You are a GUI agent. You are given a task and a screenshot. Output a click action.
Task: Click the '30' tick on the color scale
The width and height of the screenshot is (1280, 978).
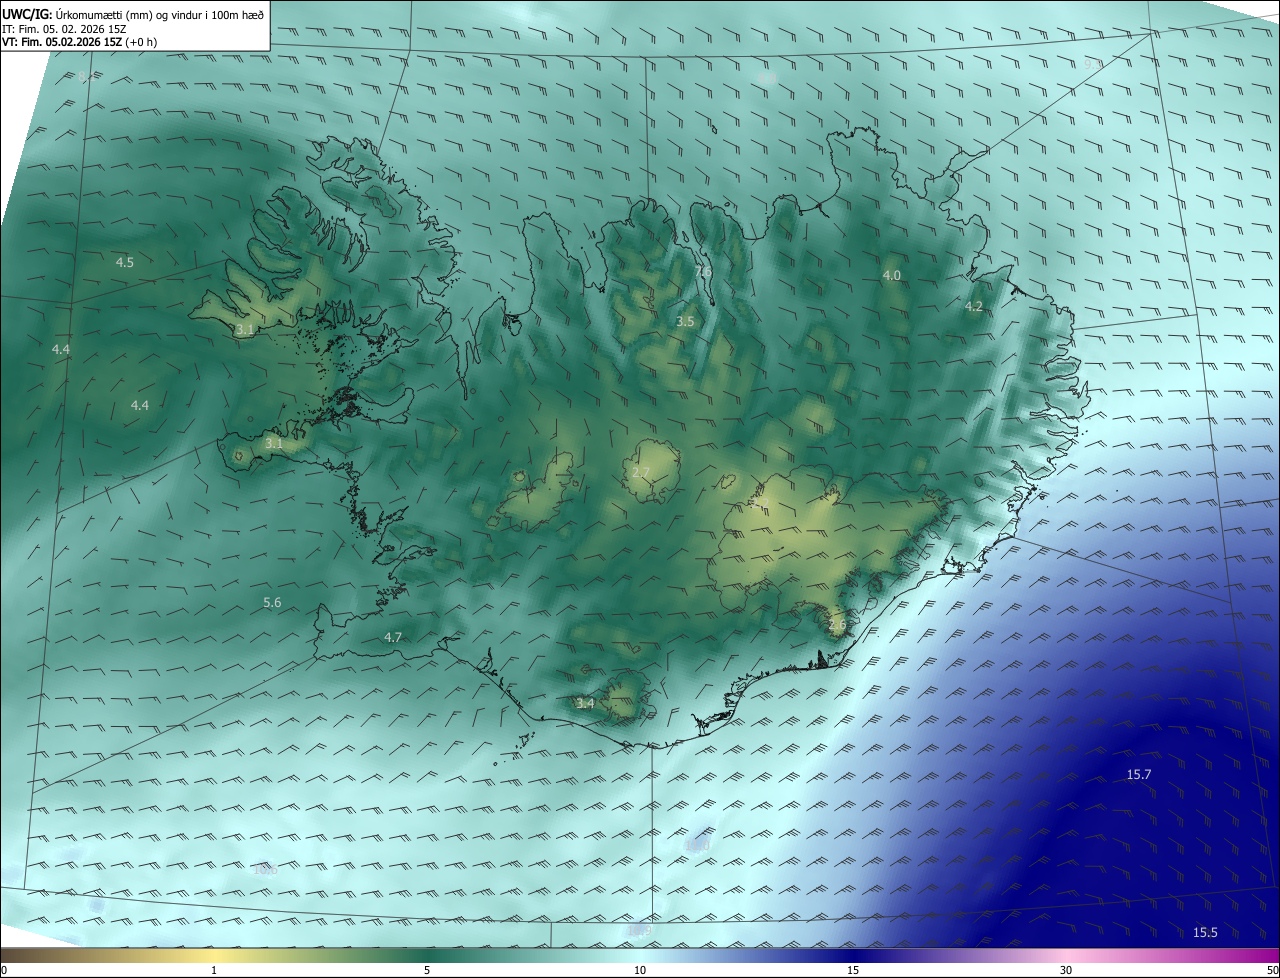(x=1066, y=970)
